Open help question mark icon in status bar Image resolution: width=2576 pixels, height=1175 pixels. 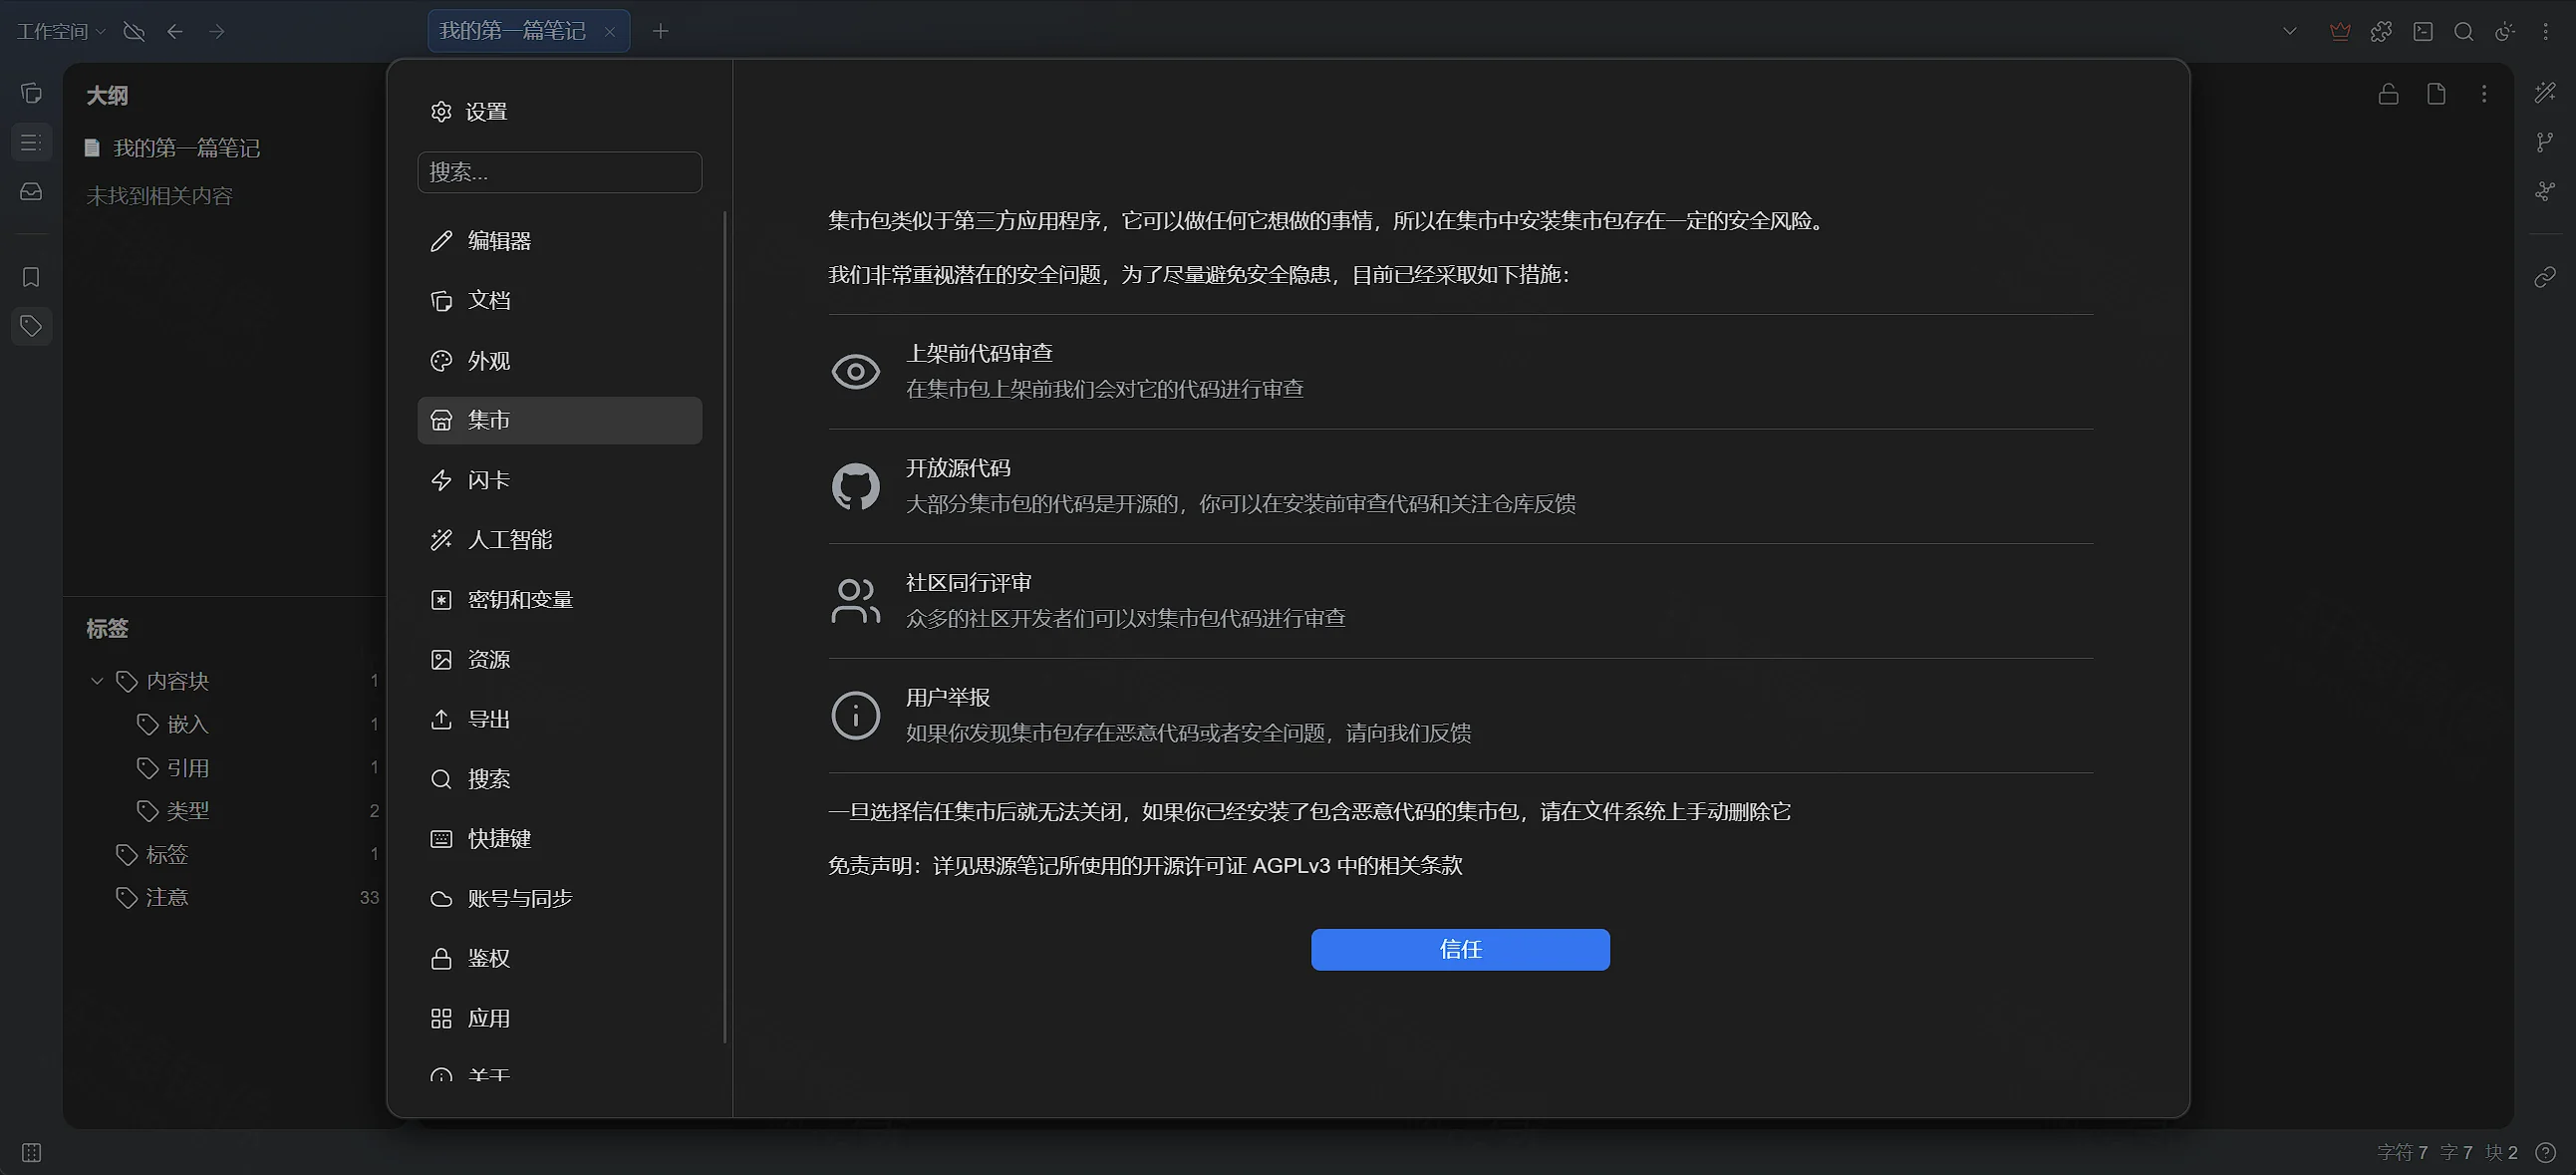tap(2545, 1152)
